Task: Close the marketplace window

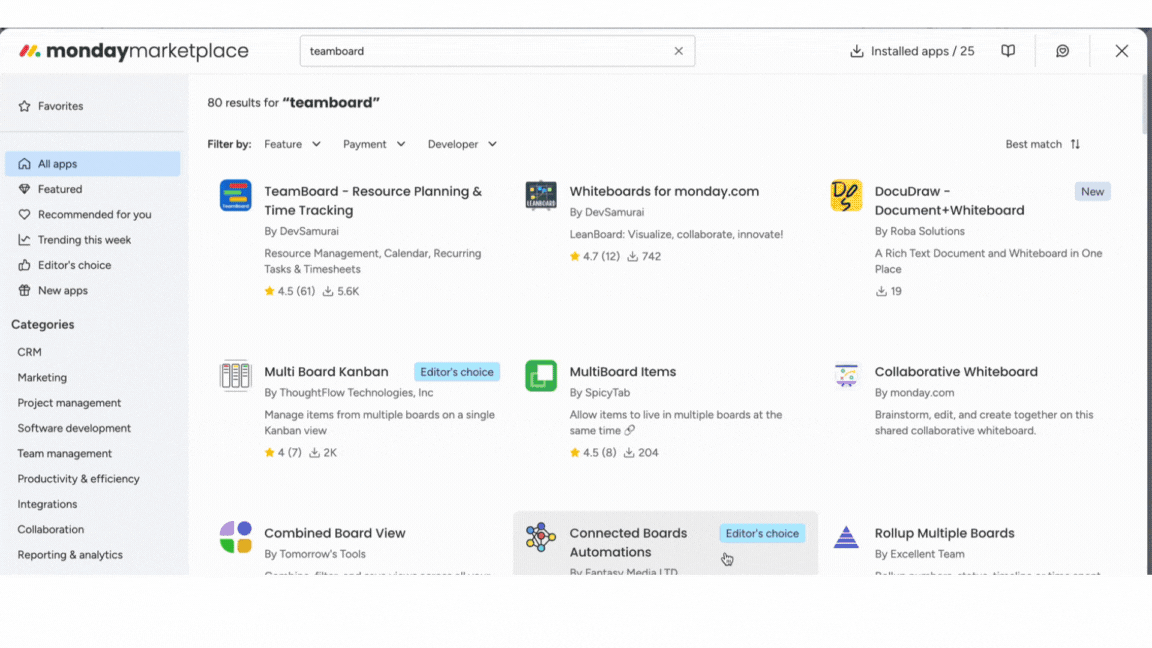Action: point(1121,51)
